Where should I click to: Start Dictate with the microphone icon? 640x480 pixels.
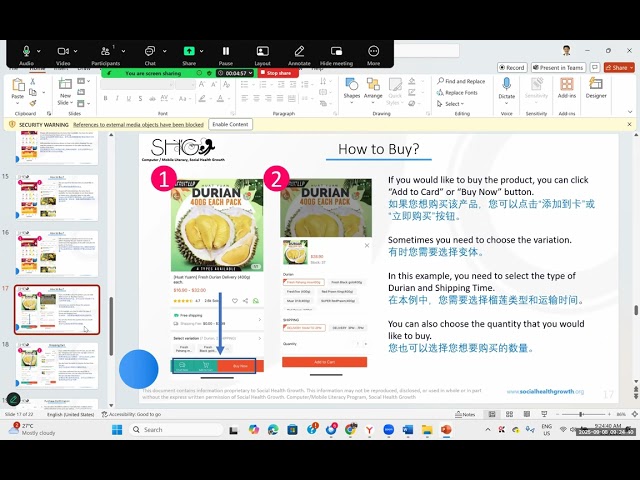click(507, 89)
